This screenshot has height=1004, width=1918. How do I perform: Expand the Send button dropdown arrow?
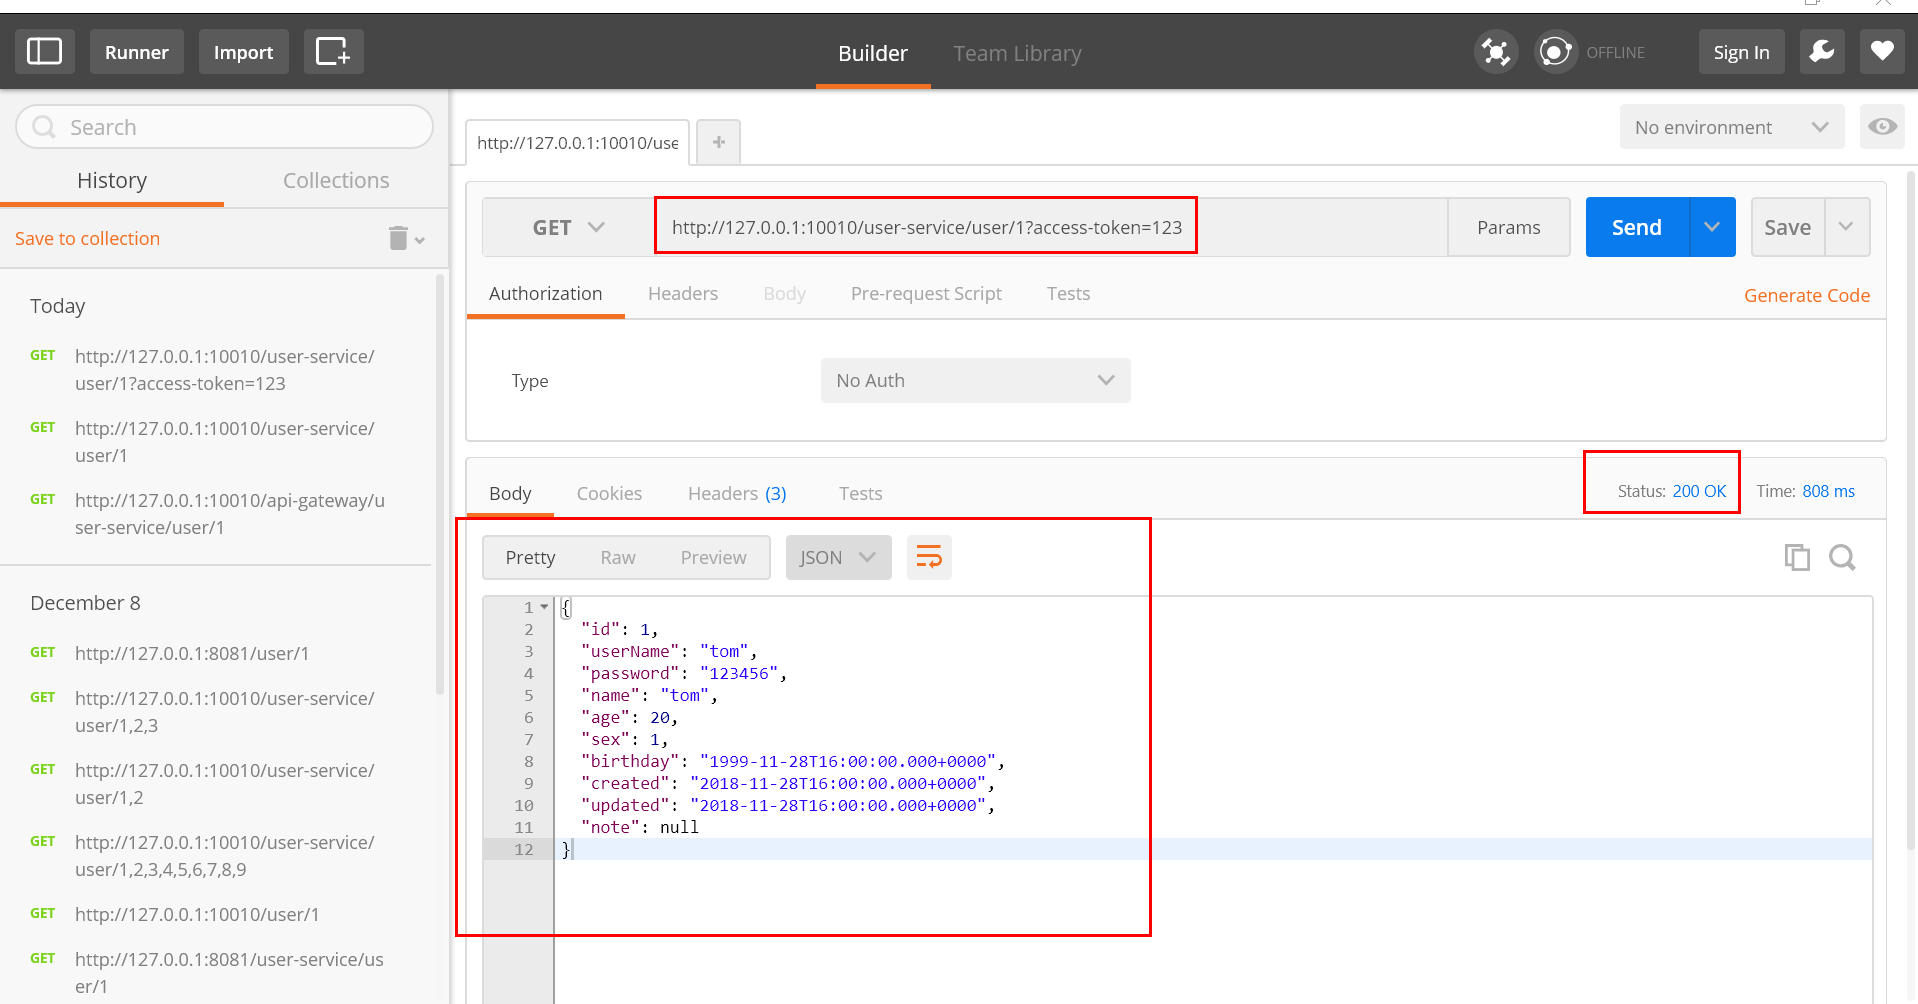pyautogui.click(x=1712, y=228)
